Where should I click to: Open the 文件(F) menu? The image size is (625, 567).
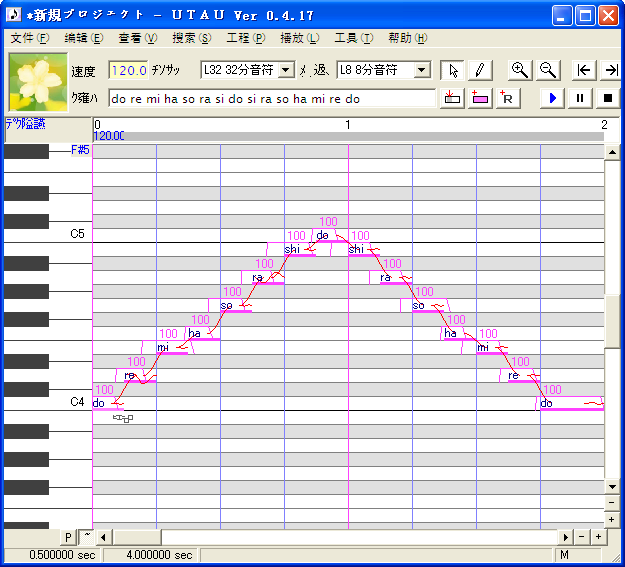pos(29,38)
